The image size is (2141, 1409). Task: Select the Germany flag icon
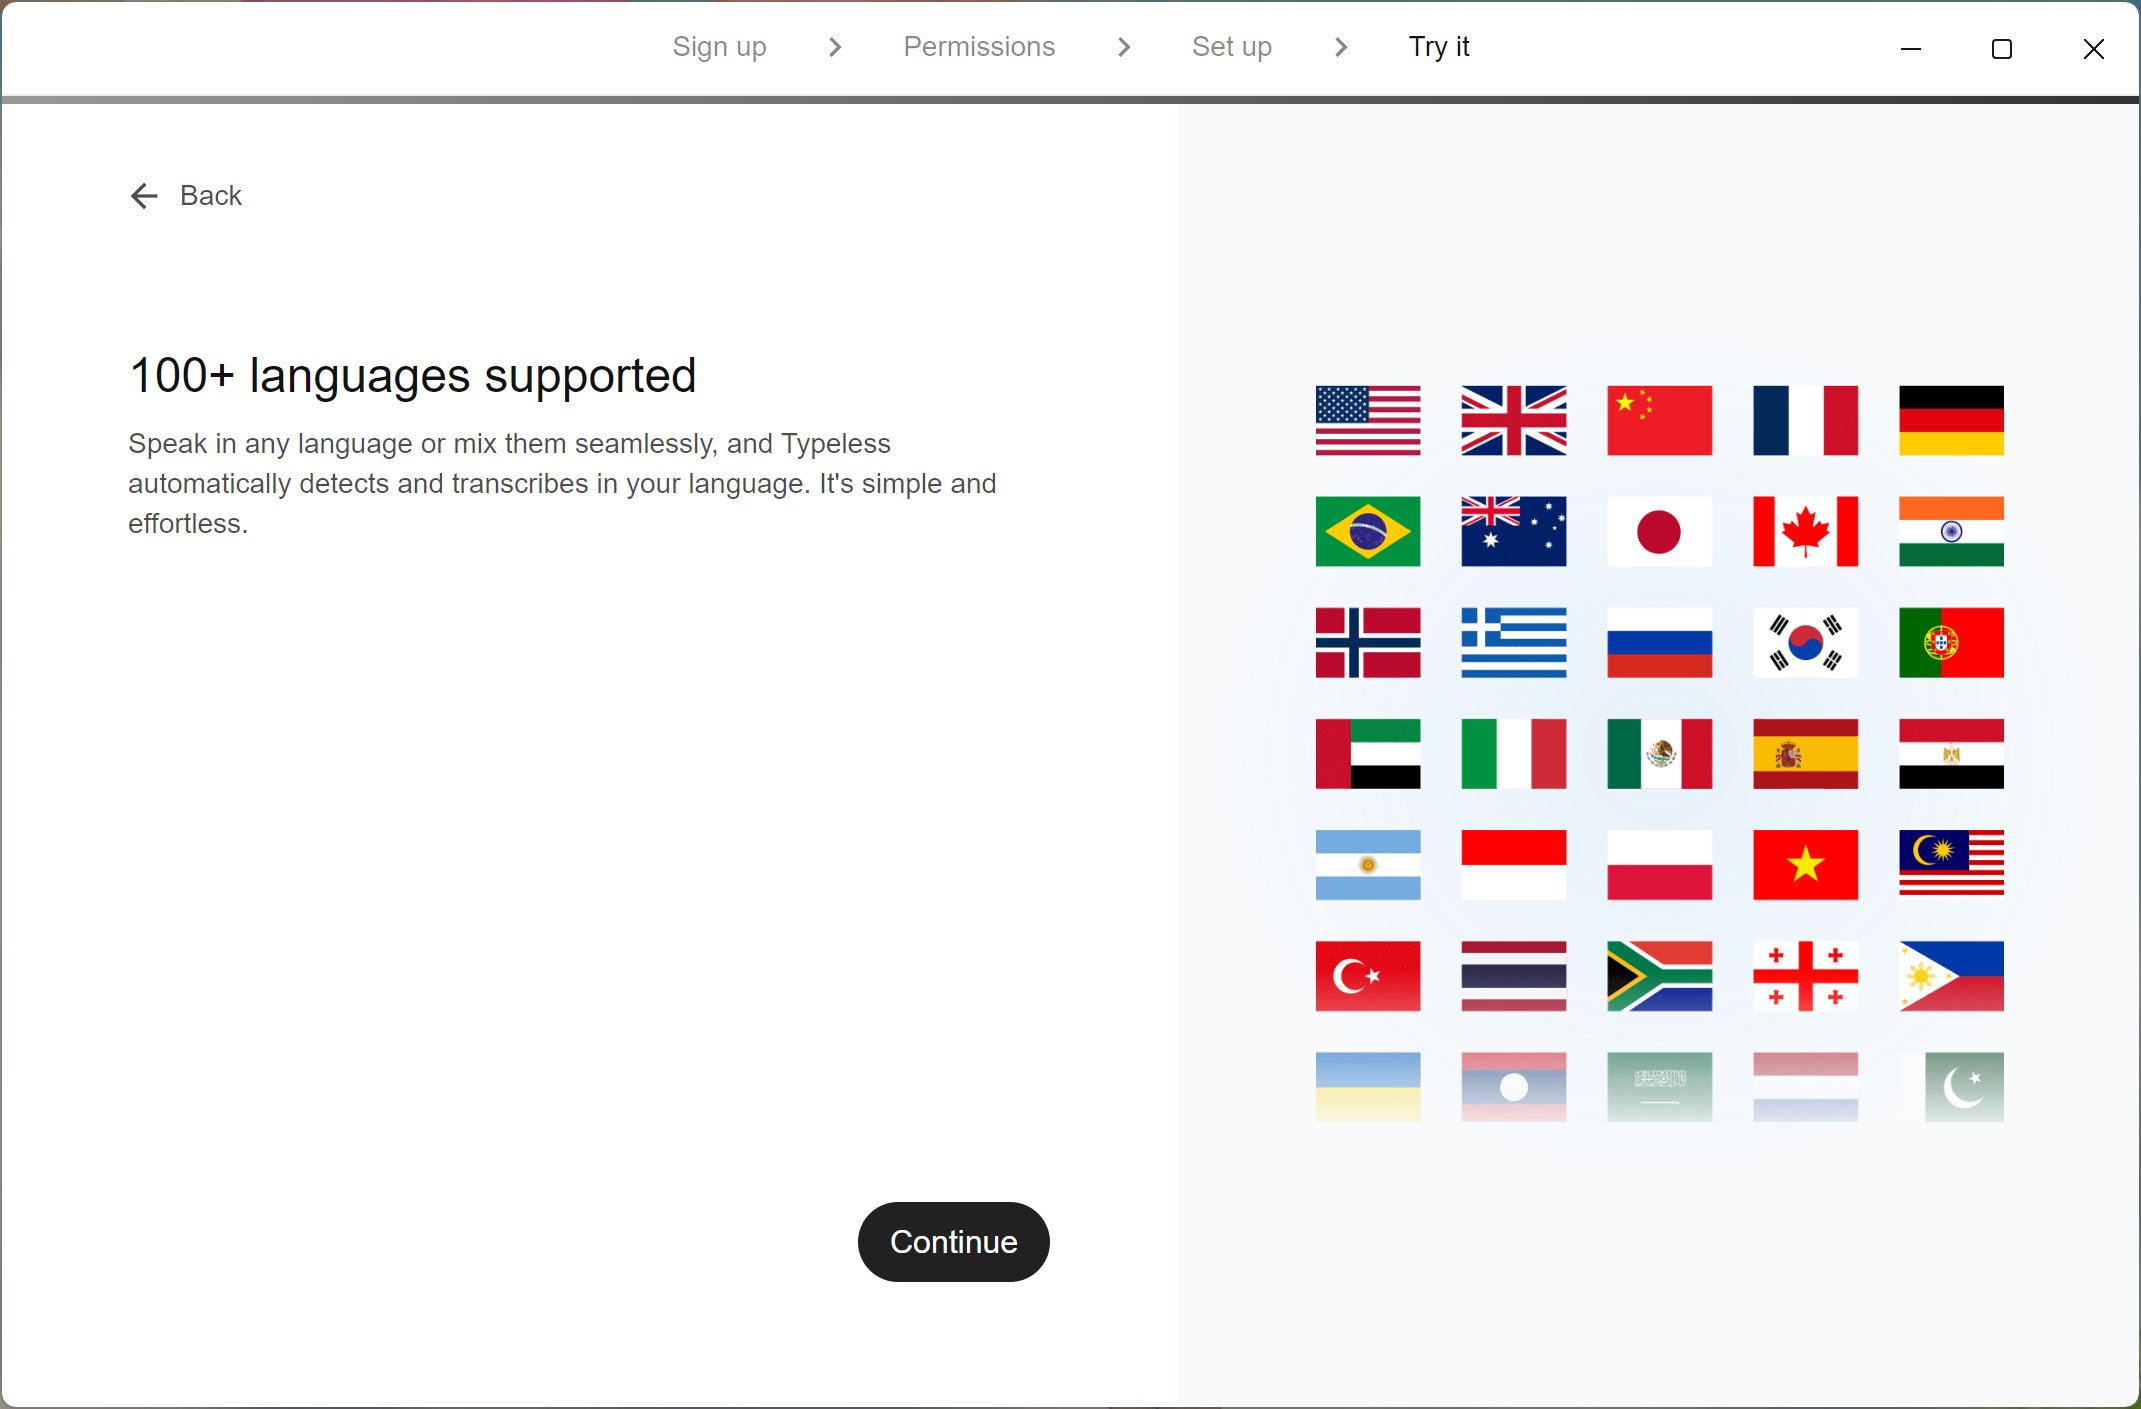1950,420
